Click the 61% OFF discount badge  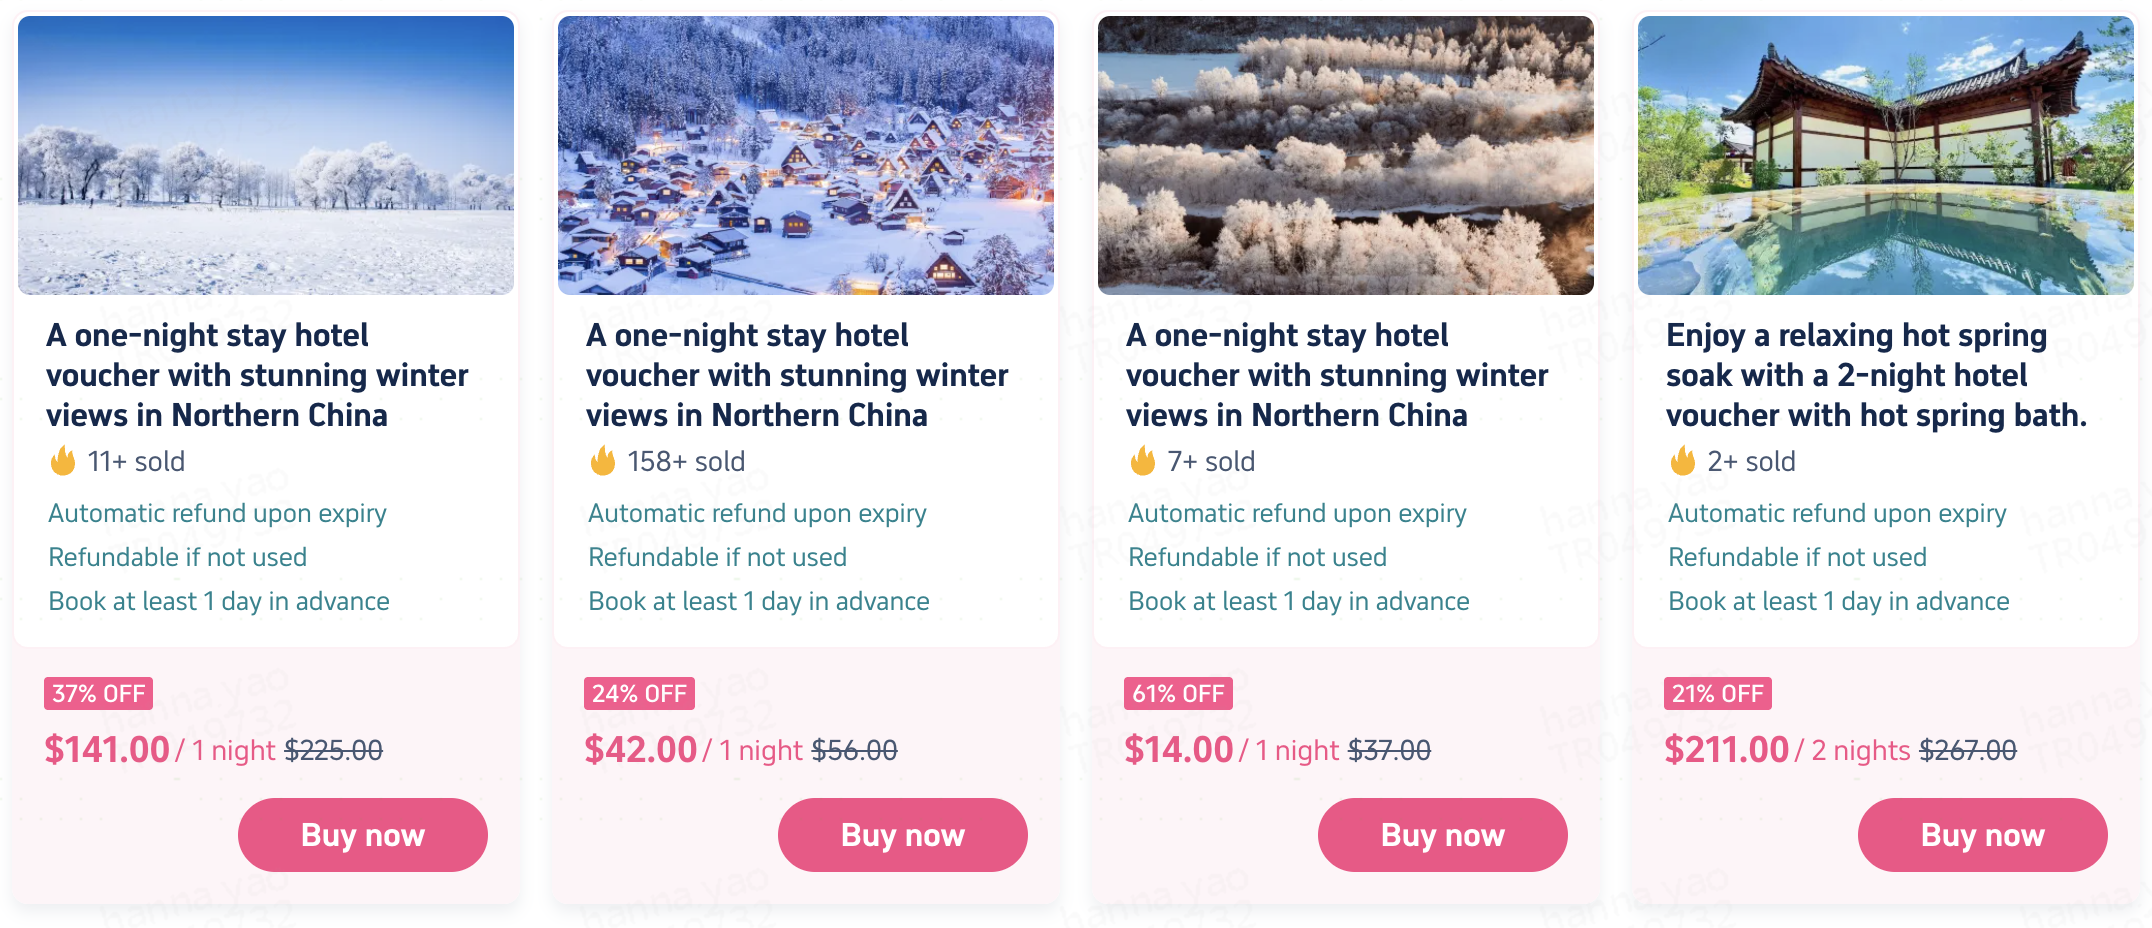[x=1178, y=693]
